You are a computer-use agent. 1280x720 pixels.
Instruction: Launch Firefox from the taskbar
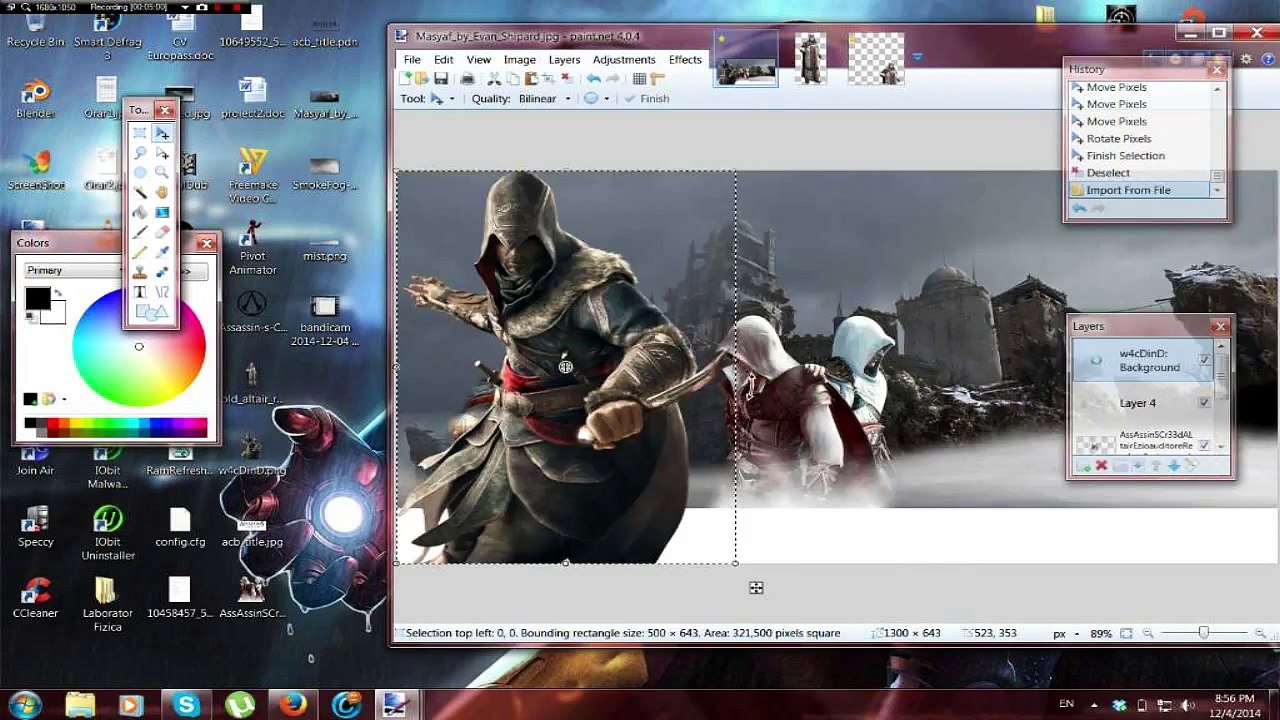[293, 705]
